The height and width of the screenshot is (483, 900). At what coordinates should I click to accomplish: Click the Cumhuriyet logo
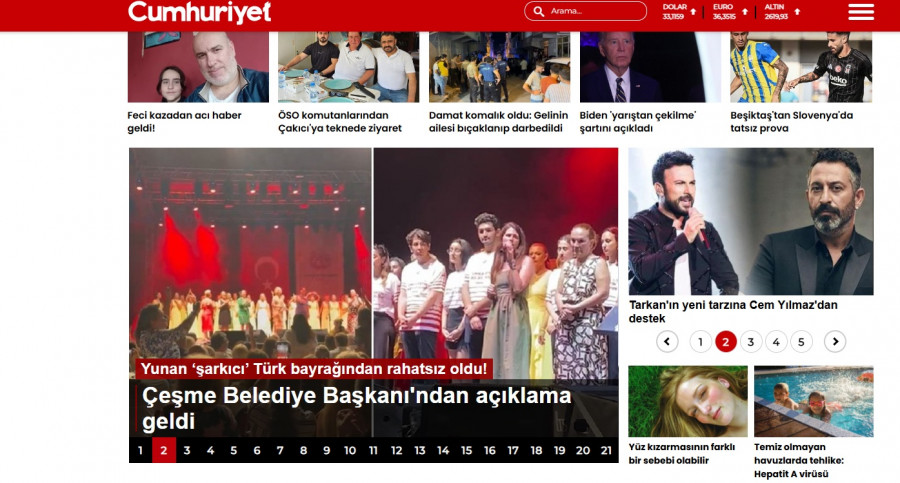coord(199,12)
